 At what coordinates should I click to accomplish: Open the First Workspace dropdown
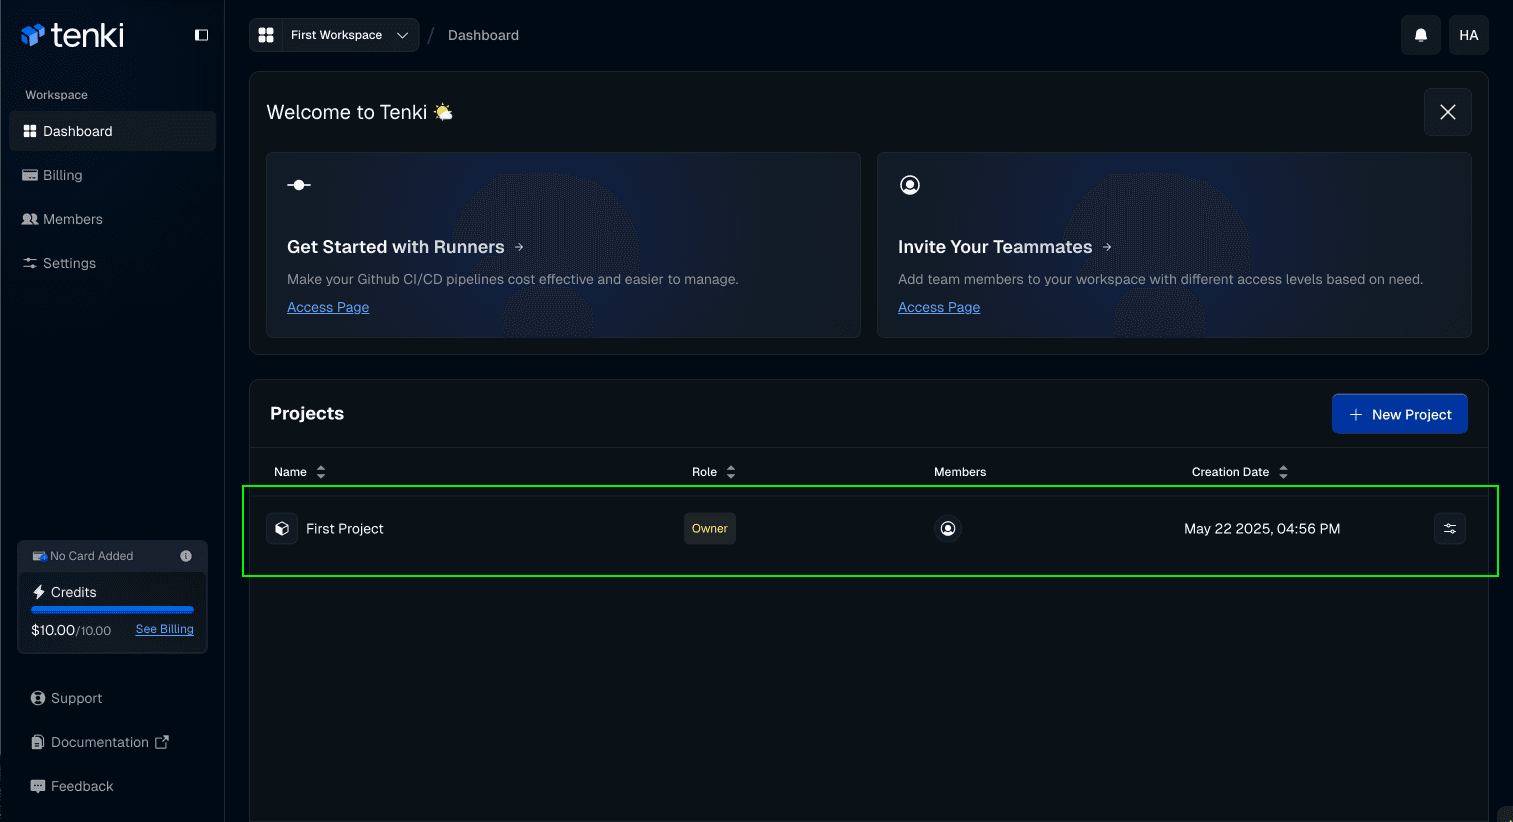[334, 35]
